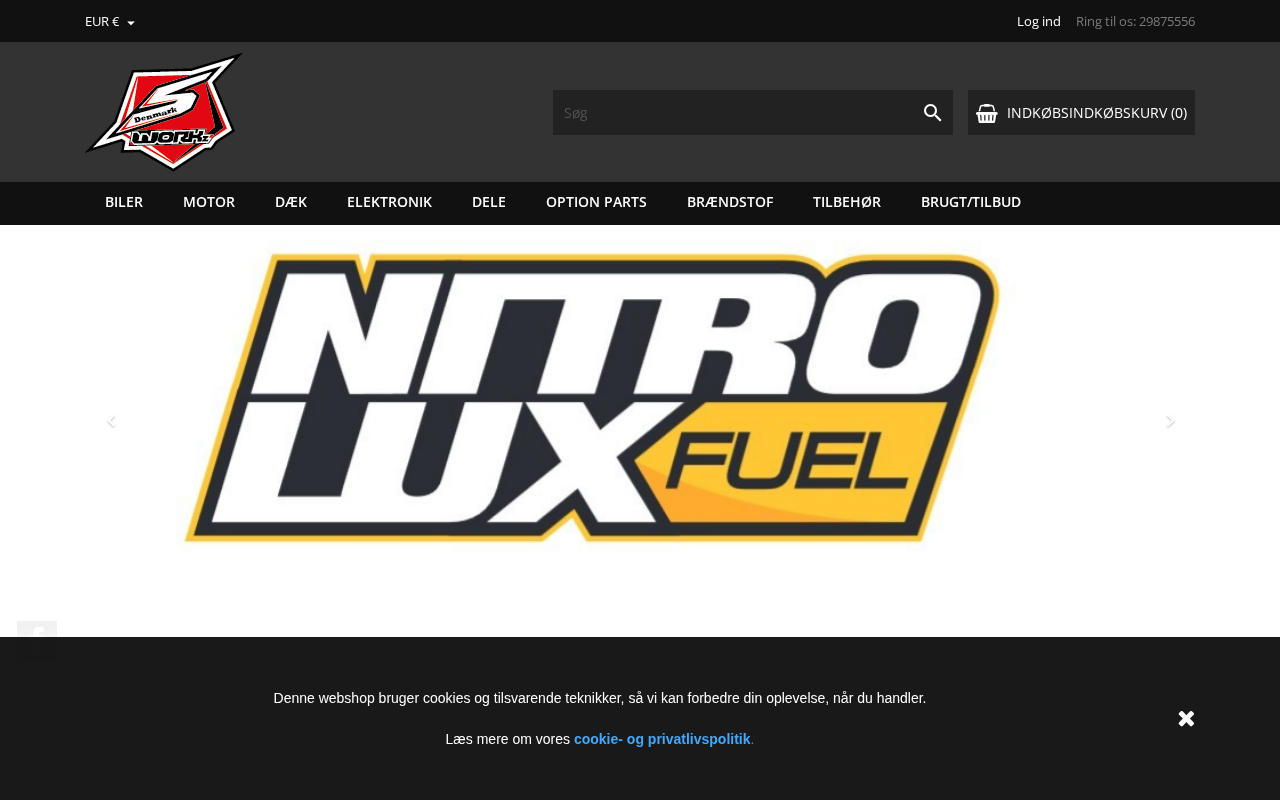Image resolution: width=1280 pixels, height=800 pixels.
Task: Open the DELE menu
Action: (489, 202)
